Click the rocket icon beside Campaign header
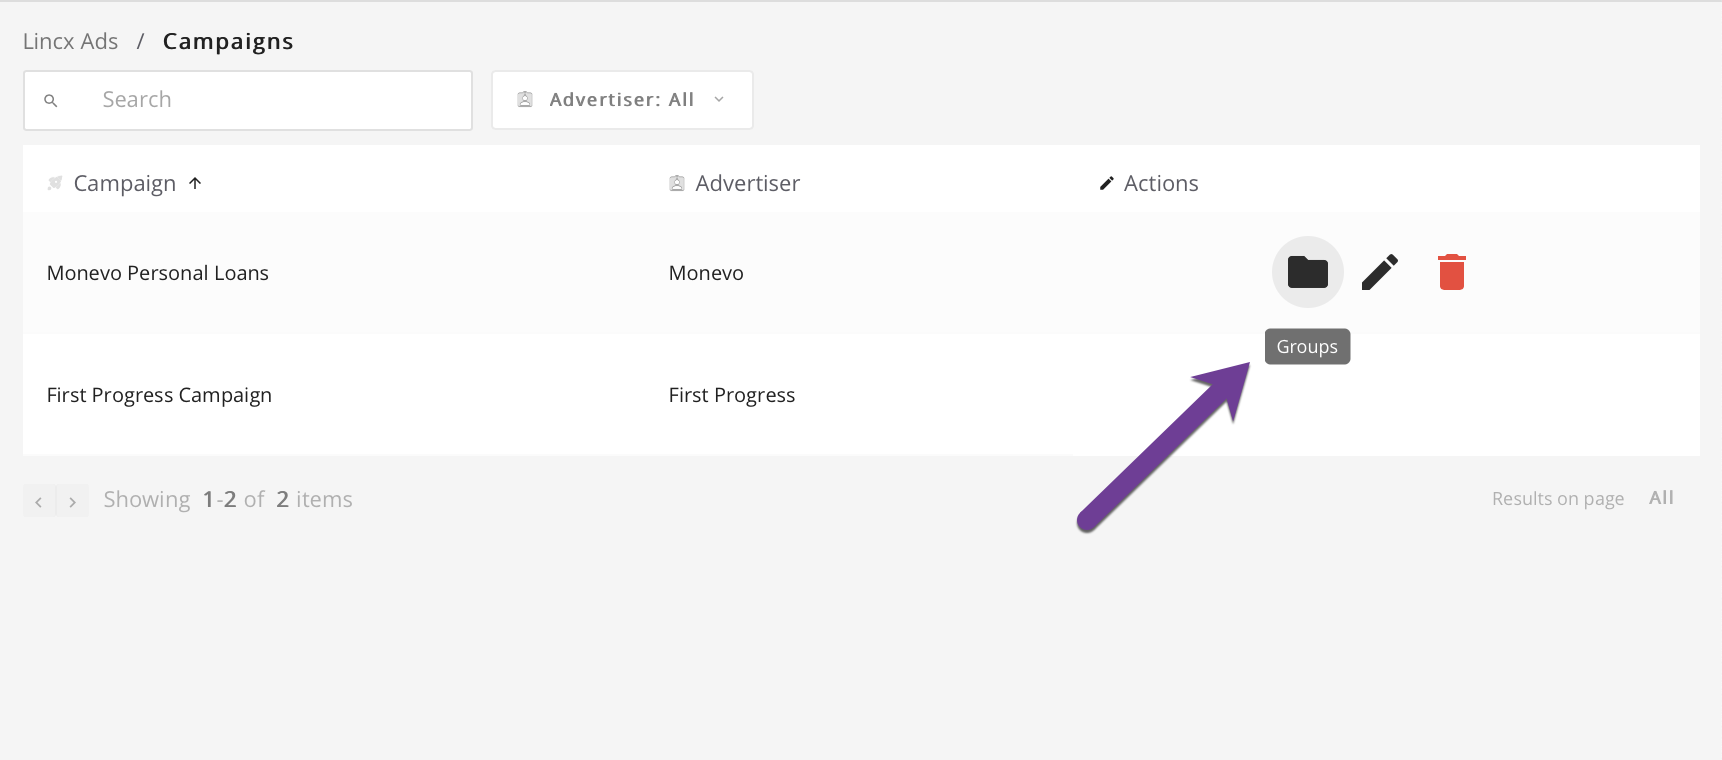Screen dimensions: 1722x760 [x=55, y=183]
